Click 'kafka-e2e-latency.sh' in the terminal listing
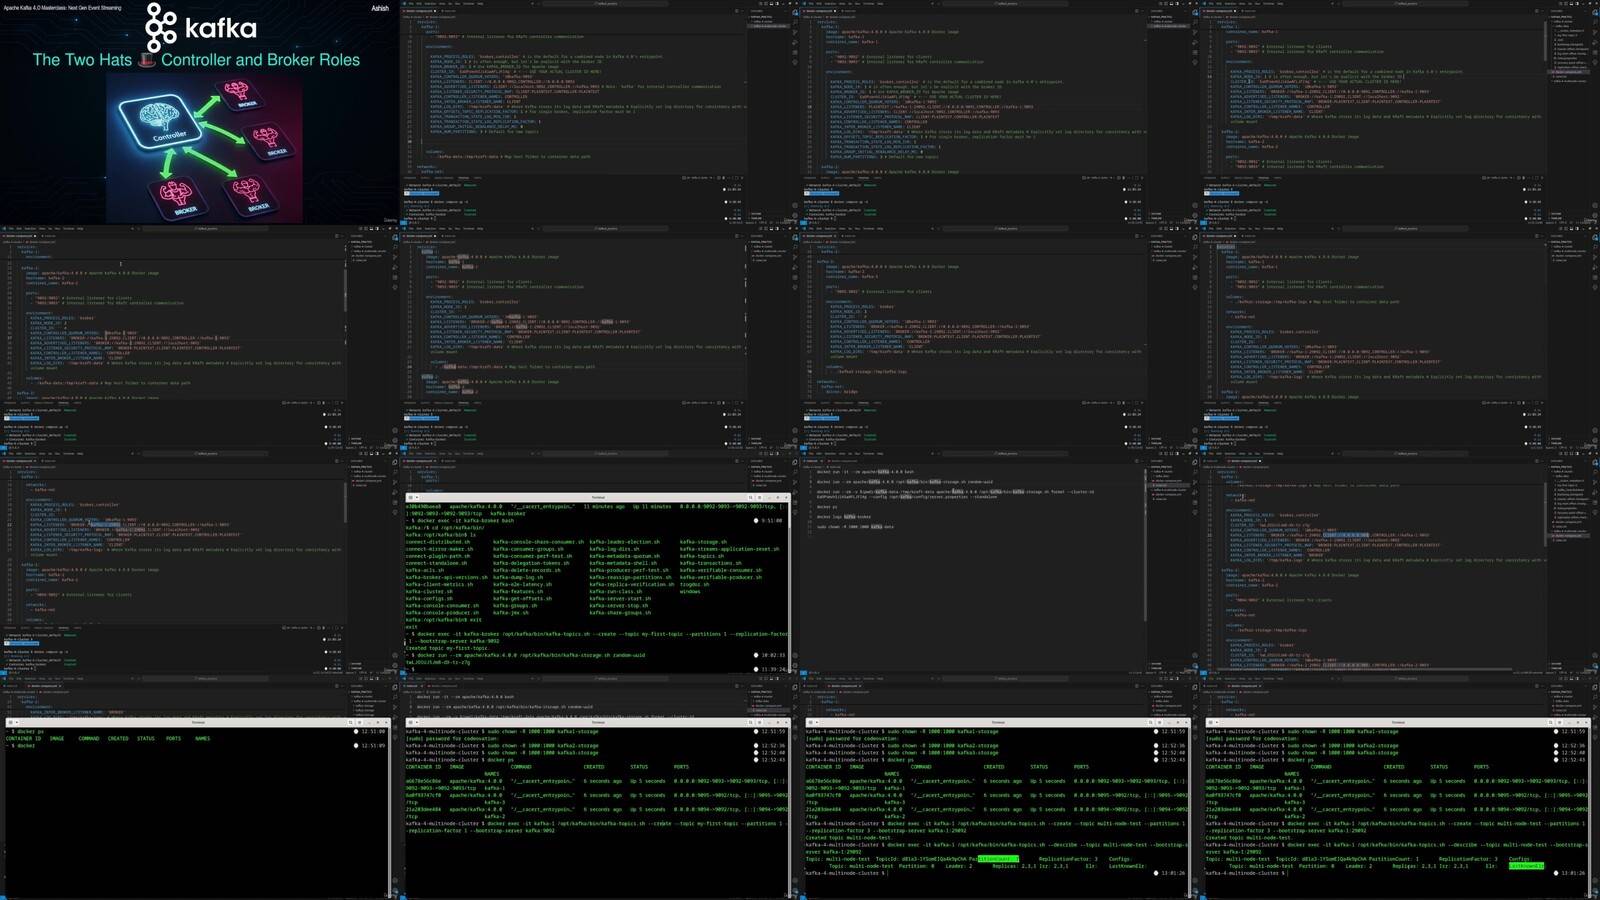 [521, 584]
